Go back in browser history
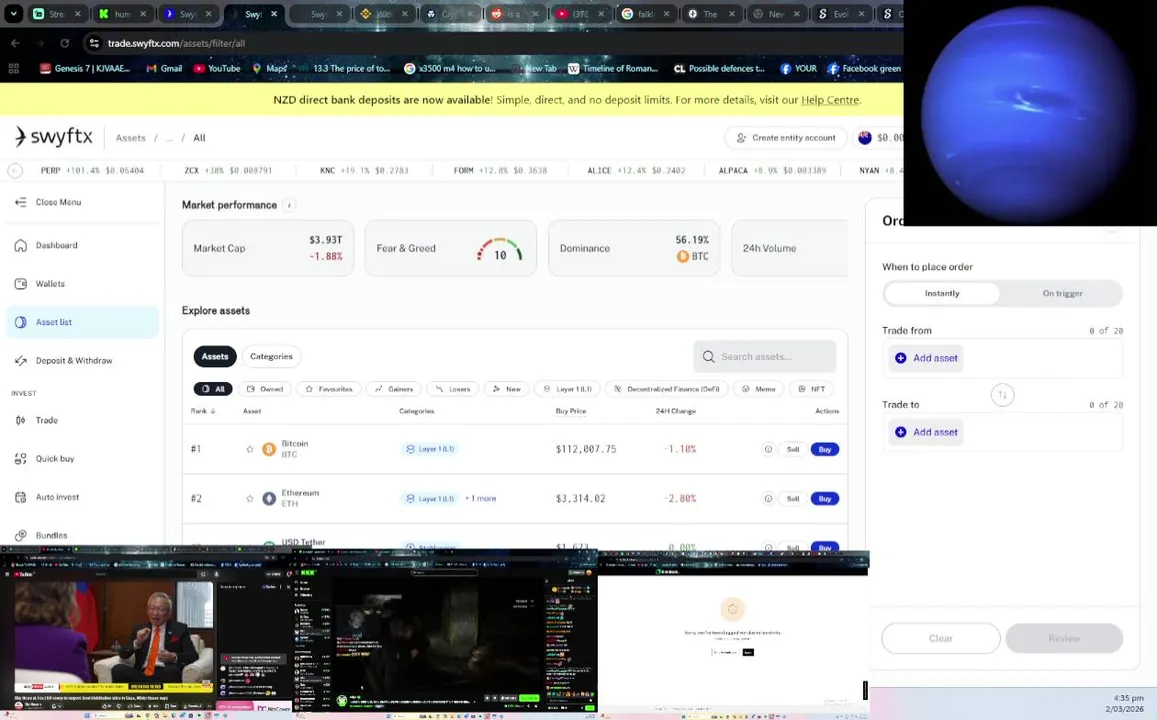The image size is (1157, 720). click(15, 43)
